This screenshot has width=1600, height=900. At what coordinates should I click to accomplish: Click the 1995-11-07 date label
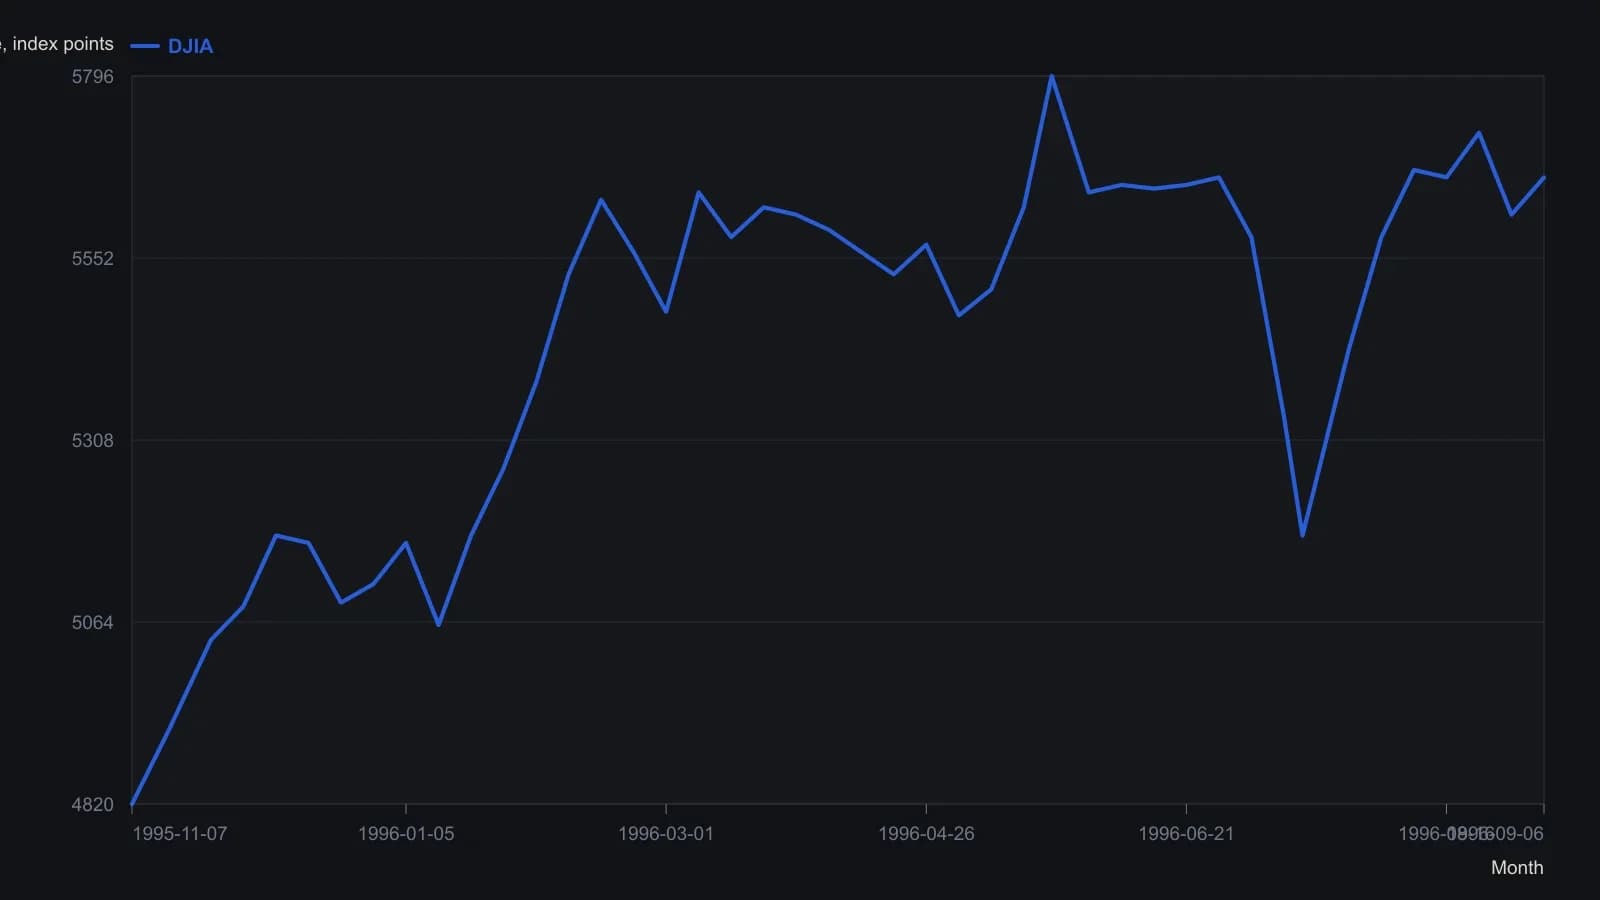(x=180, y=833)
